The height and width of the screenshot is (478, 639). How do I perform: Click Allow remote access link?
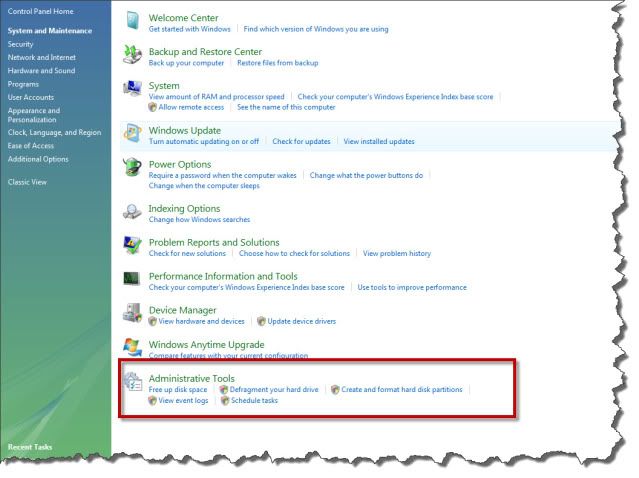(x=191, y=108)
